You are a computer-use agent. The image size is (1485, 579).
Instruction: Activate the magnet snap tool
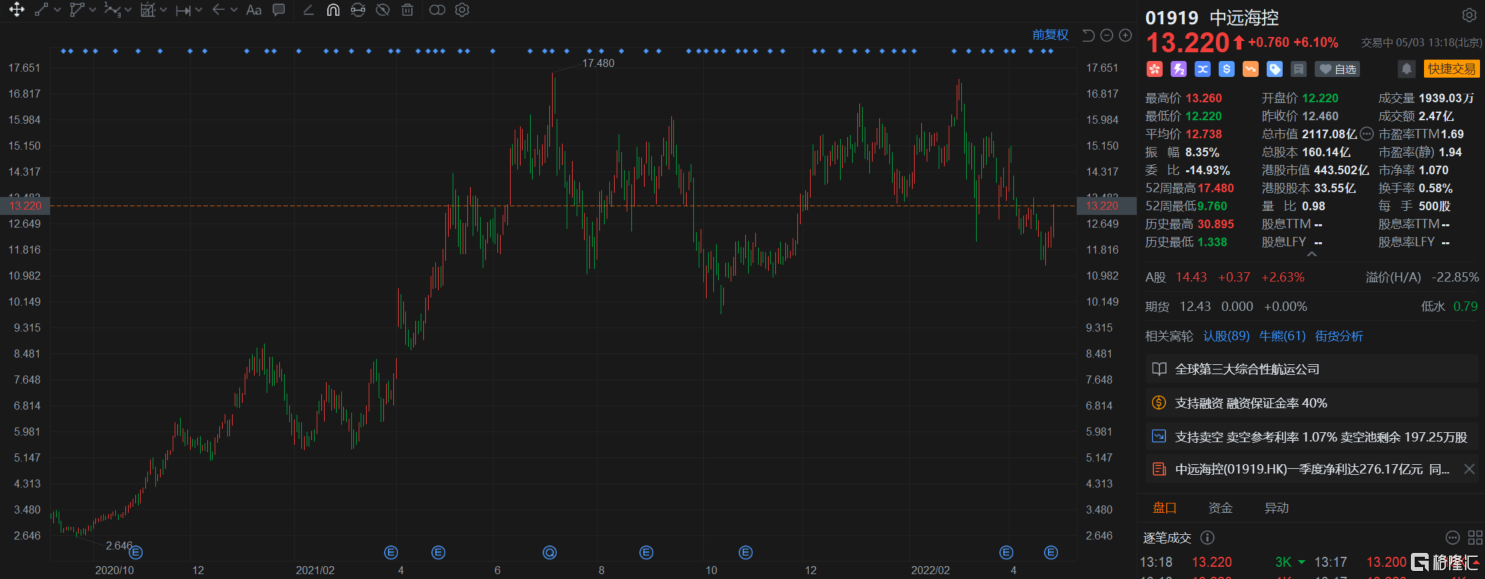coord(333,10)
